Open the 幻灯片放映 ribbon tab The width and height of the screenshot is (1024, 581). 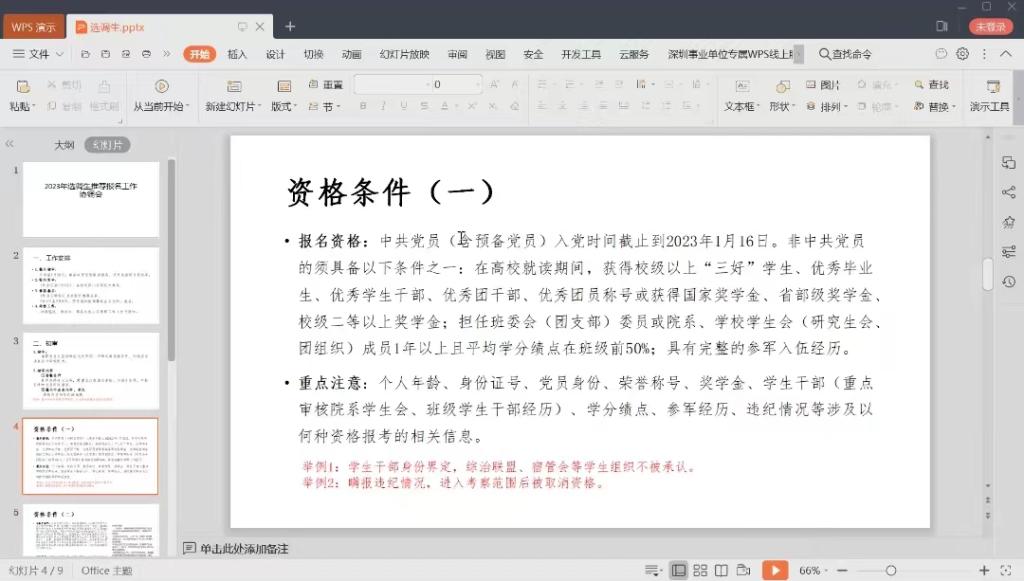[x=404, y=54]
